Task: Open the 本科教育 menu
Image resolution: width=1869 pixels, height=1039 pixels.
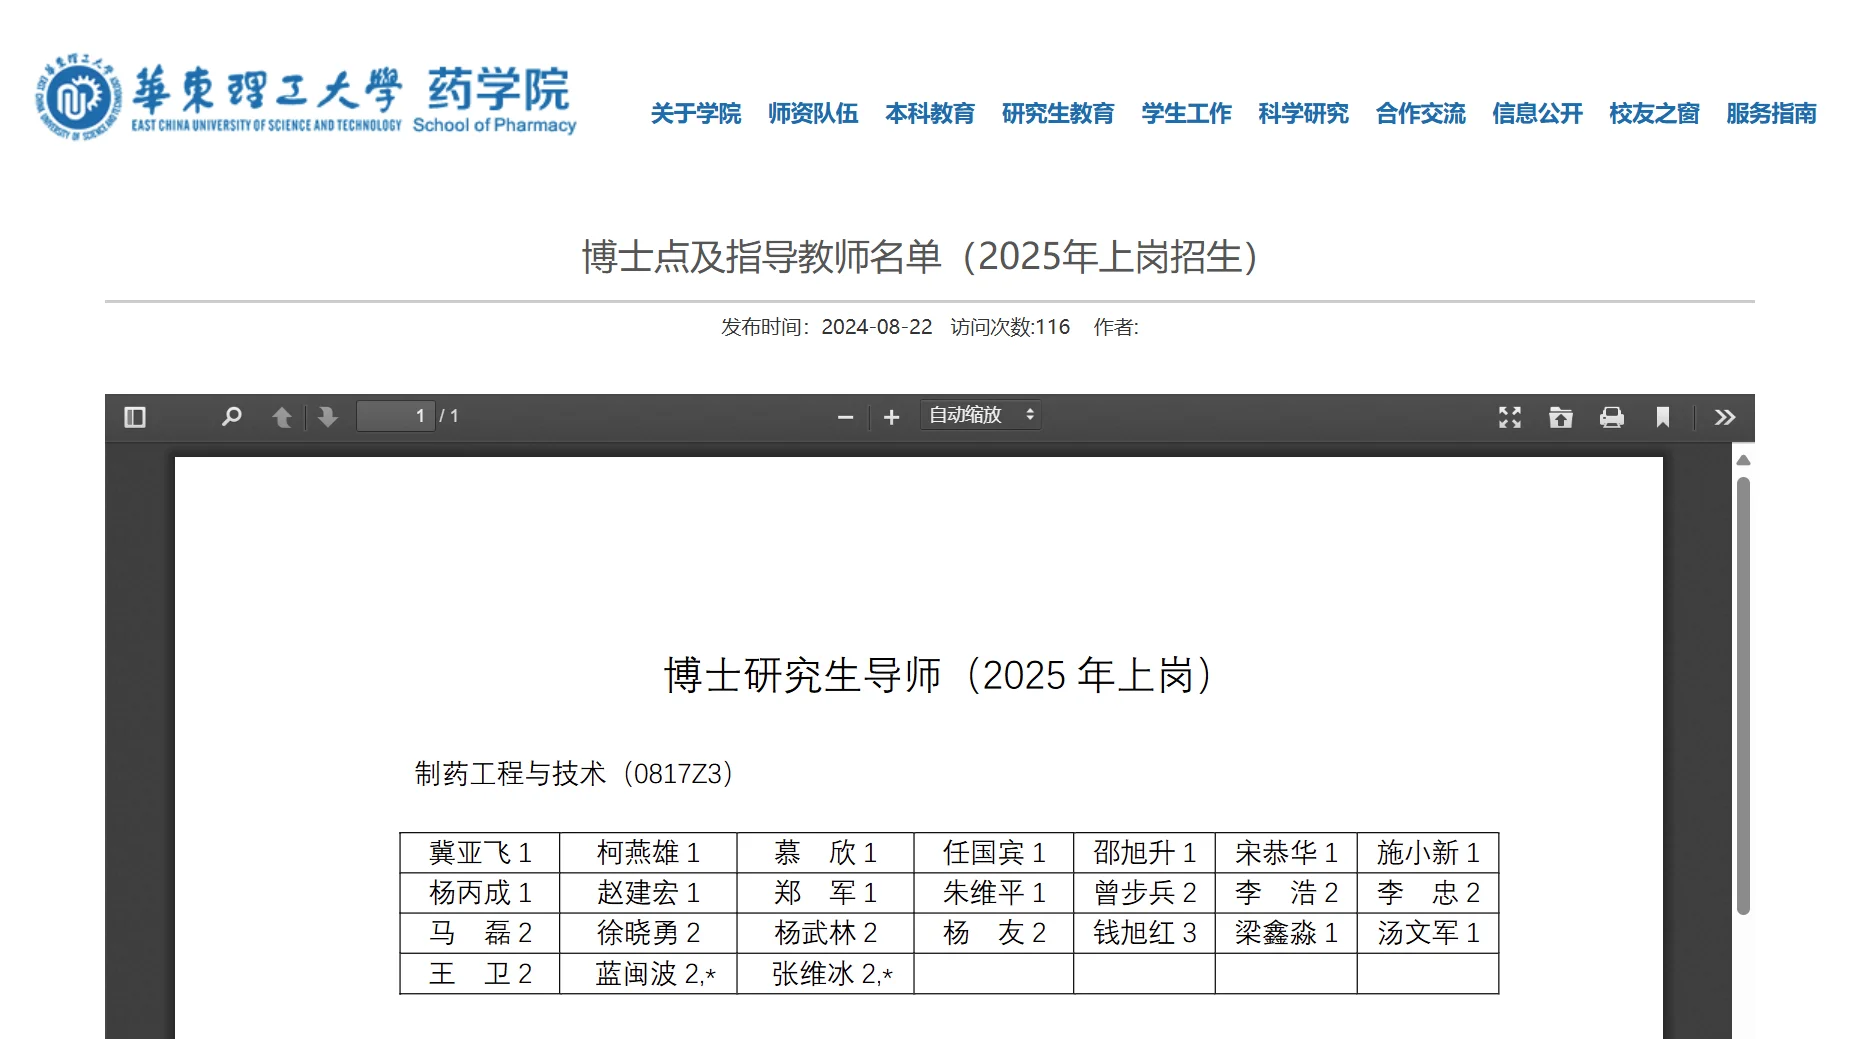Action: (x=930, y=114)
